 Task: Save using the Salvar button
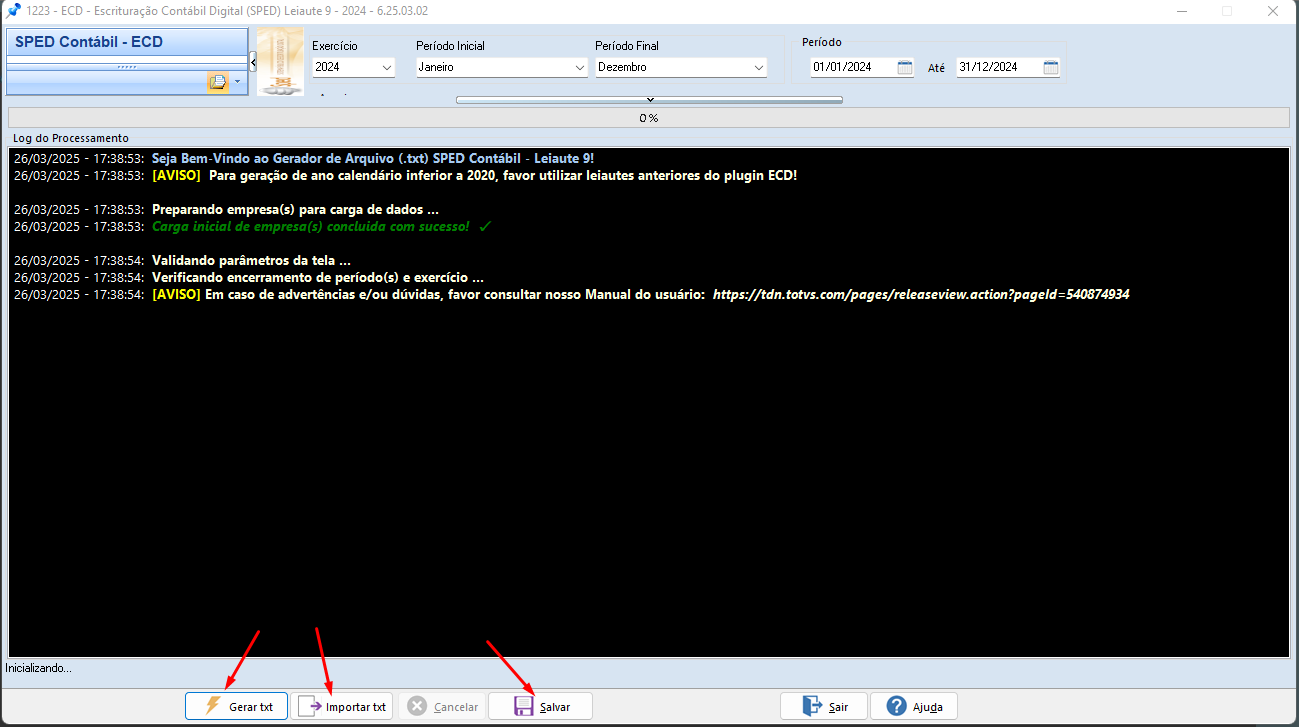tap(540, 706)
